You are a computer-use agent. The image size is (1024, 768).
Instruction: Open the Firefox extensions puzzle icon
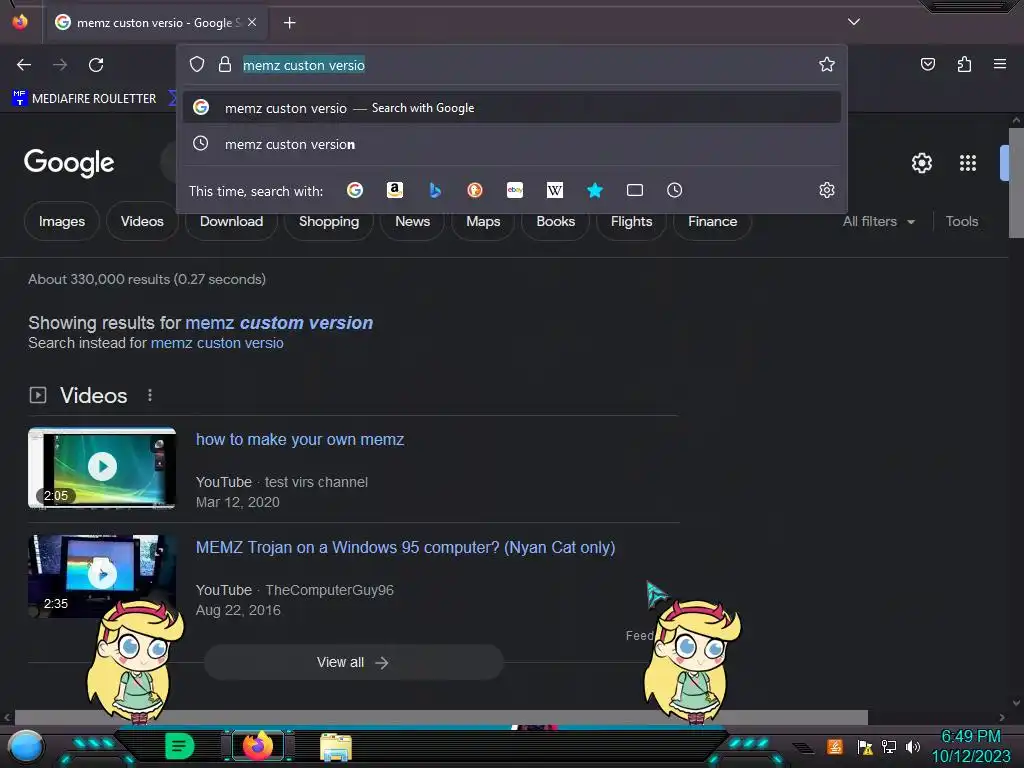964,64
